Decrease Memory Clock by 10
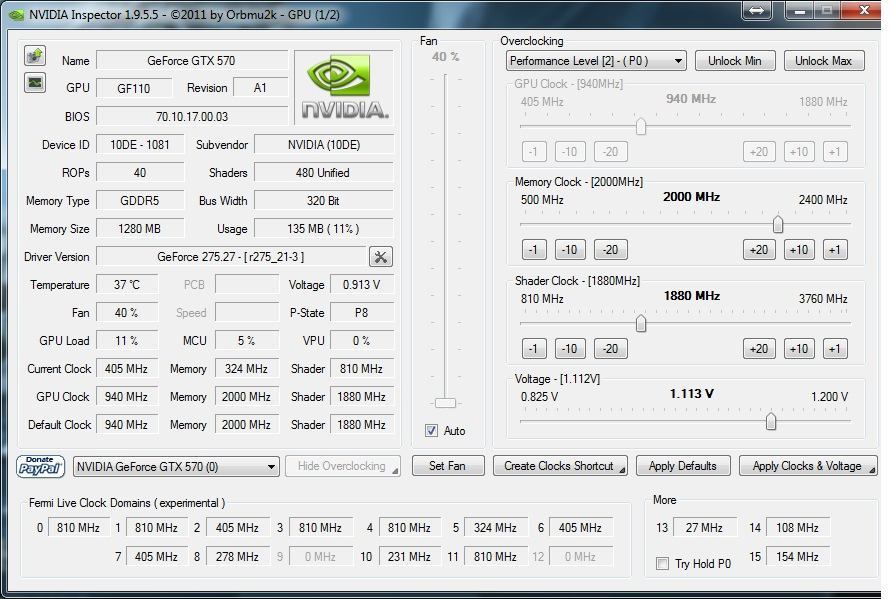Screen dimensions: 895x599 click(570, 250)
